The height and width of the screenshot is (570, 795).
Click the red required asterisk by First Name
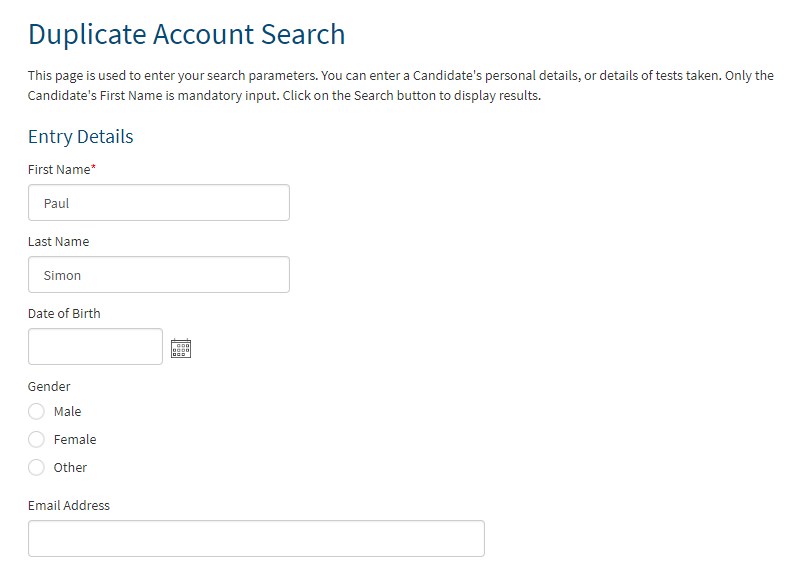tap(93, 167)
